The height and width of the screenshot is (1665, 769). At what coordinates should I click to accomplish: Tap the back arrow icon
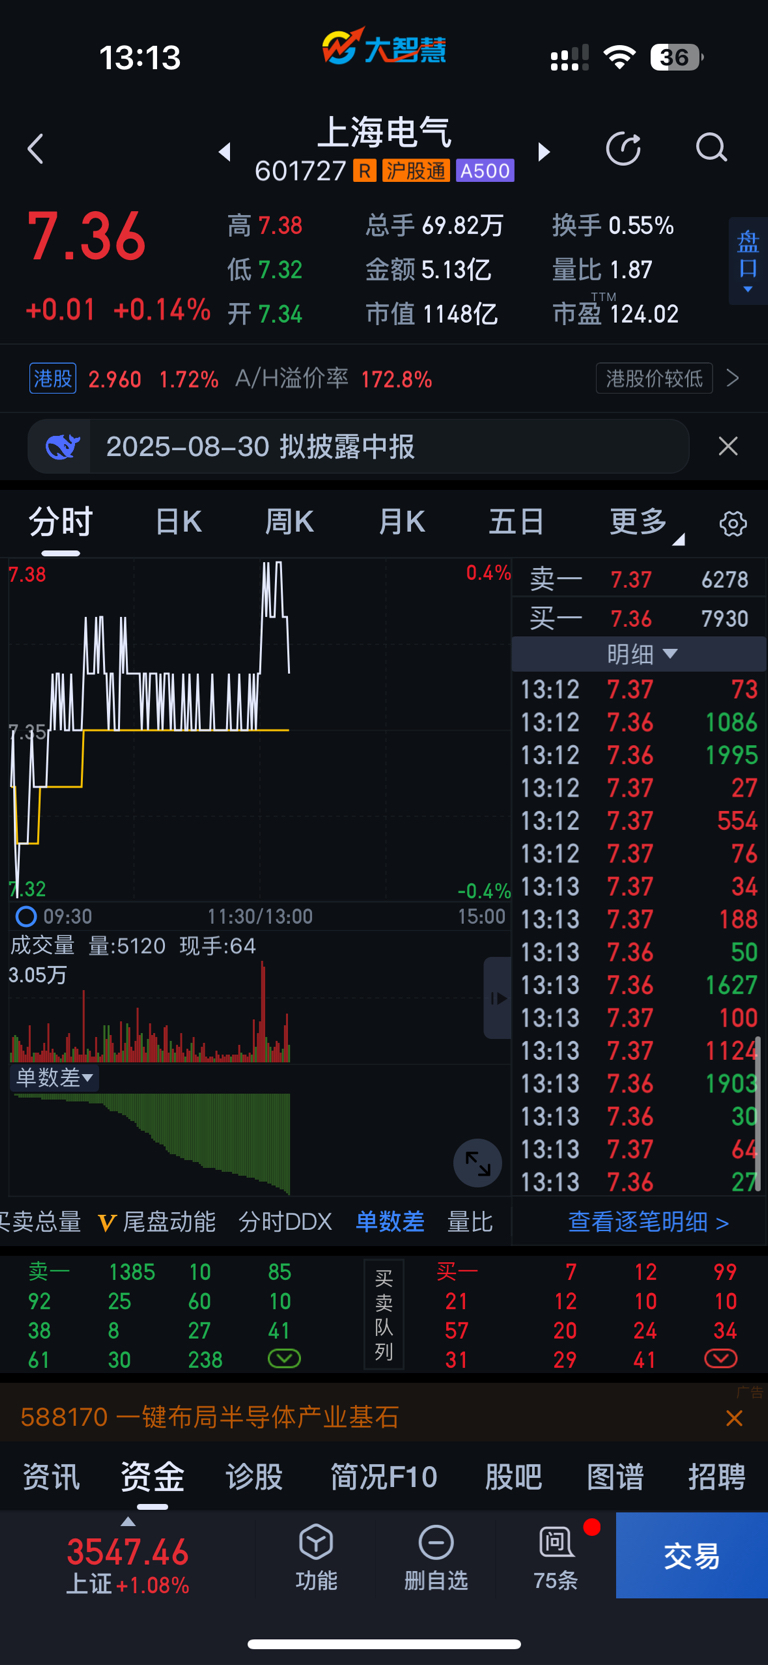point(36,150)
